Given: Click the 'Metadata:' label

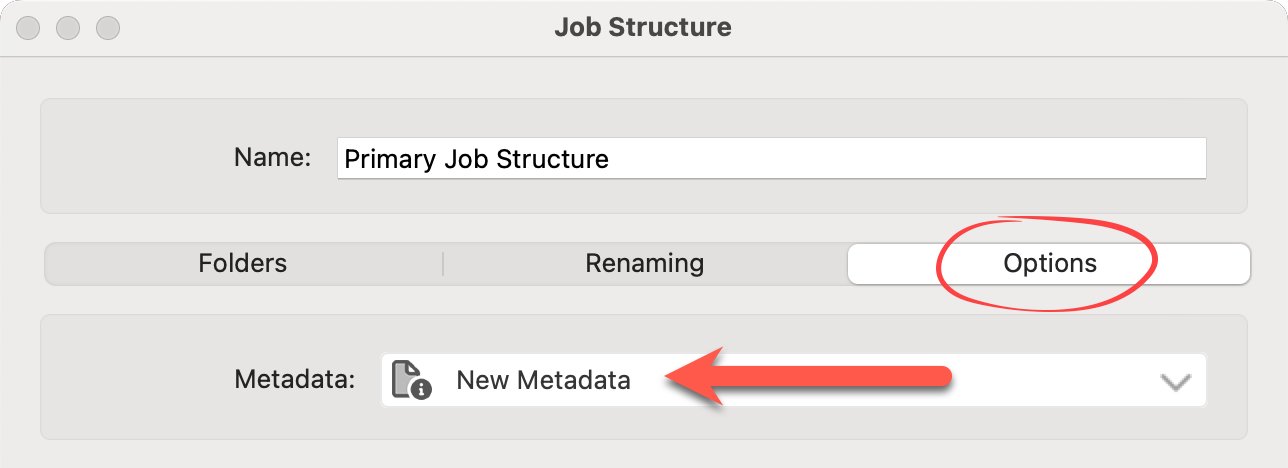Looking at the screenshot, I should click(295, 380).
